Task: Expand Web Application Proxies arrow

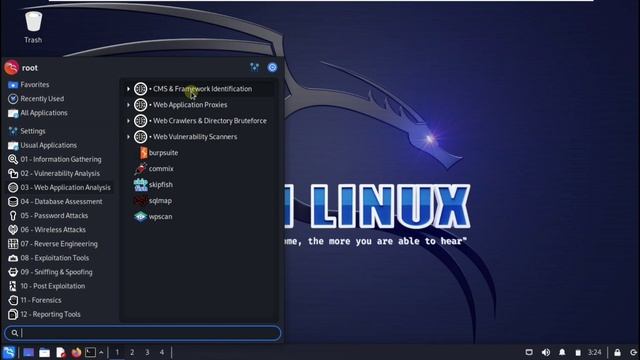Action: tap(128, 105)
